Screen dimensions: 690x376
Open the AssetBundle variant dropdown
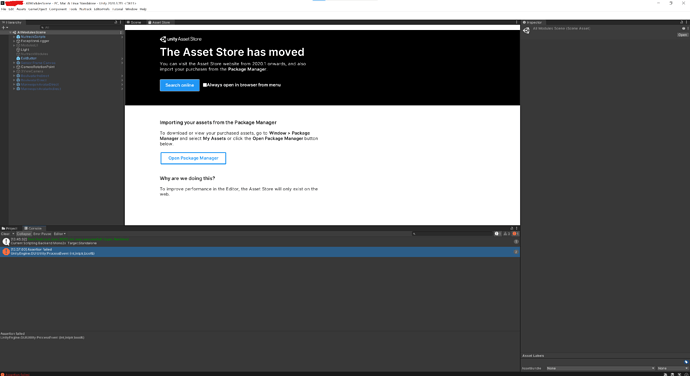672,368
